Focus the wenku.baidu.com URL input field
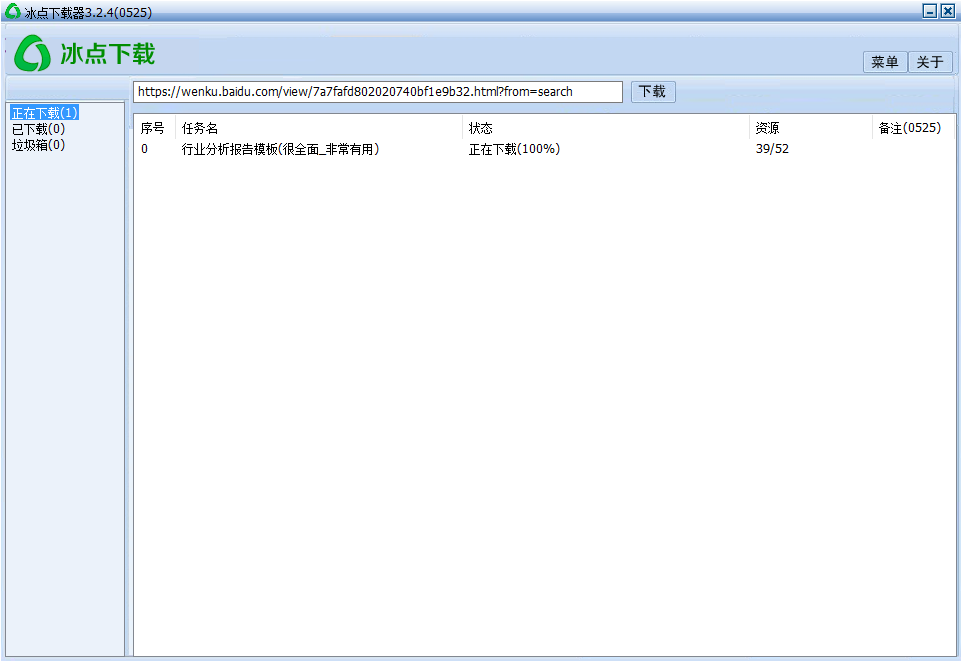The image size is (962, 662). click(377, 92)
